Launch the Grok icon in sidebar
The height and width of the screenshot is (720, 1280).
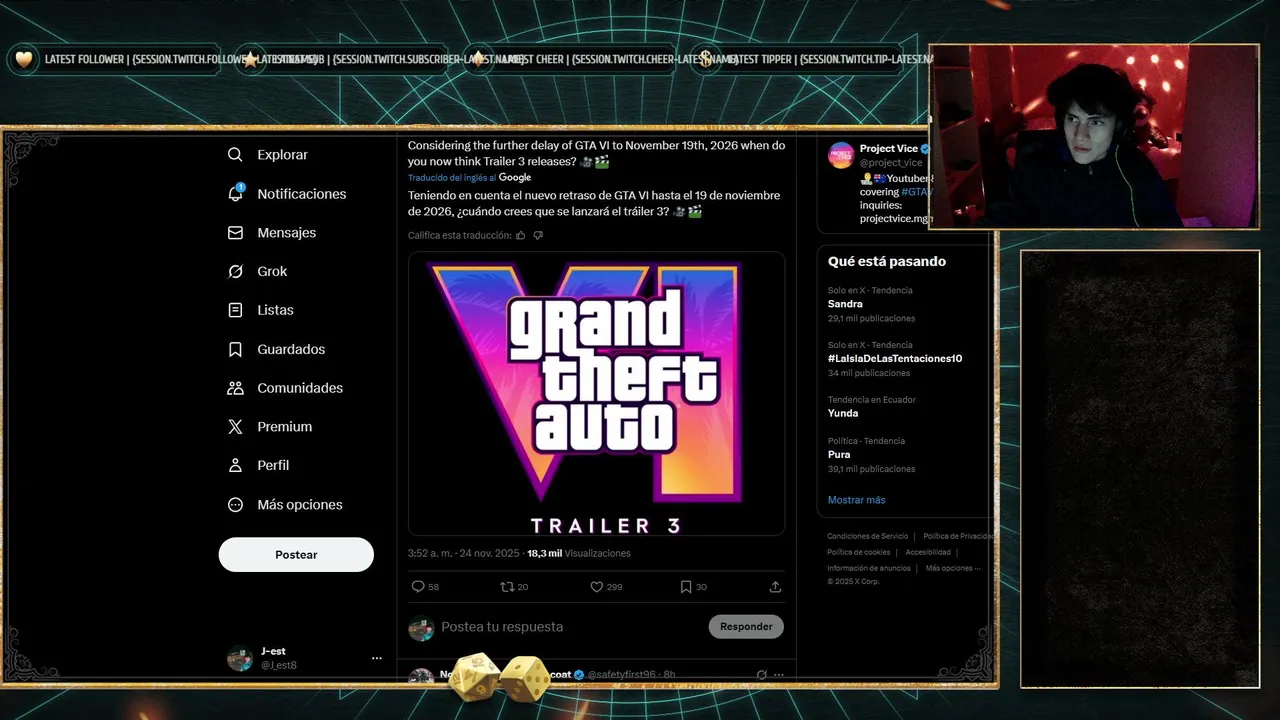235,271
